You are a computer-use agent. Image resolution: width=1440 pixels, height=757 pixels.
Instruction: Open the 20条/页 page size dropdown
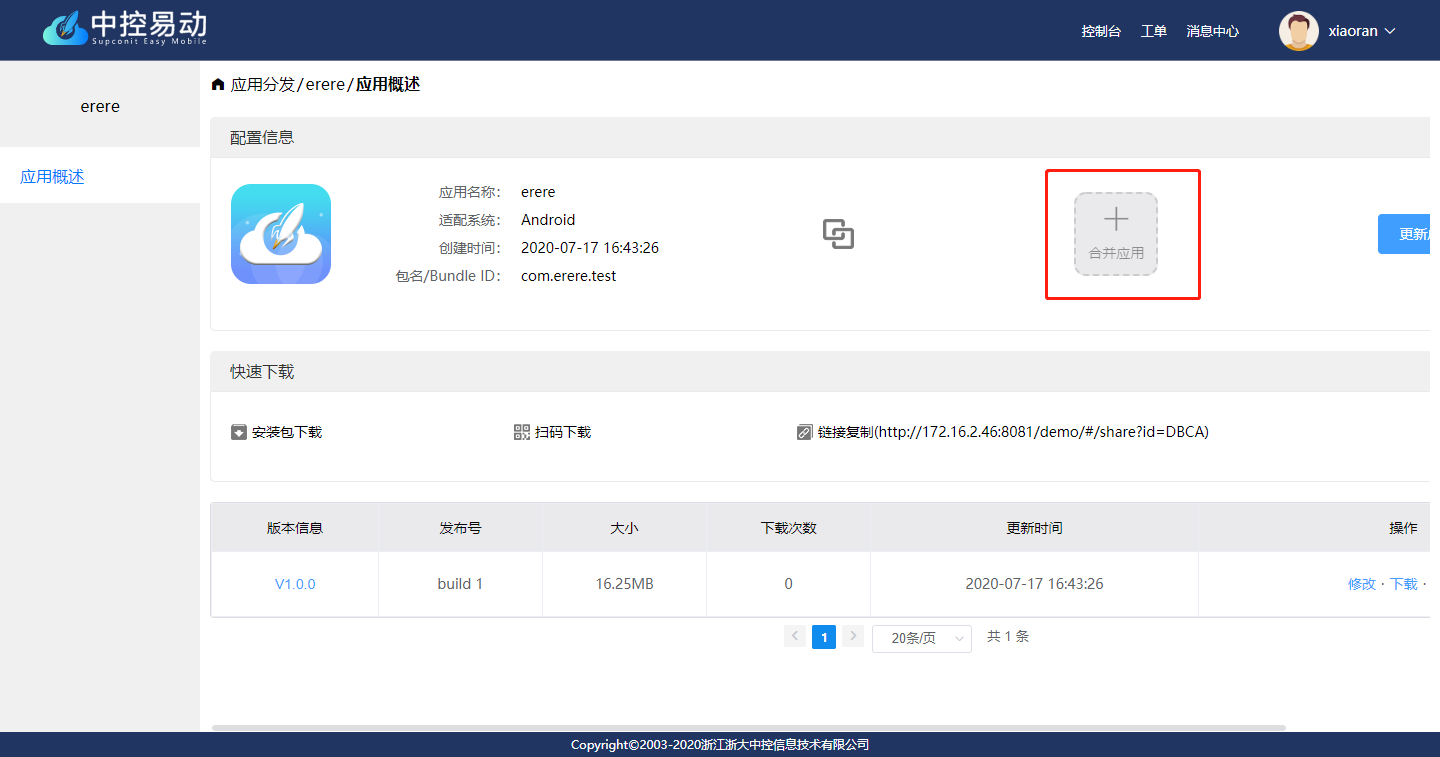pyautogui.click(x=922, y=638)
